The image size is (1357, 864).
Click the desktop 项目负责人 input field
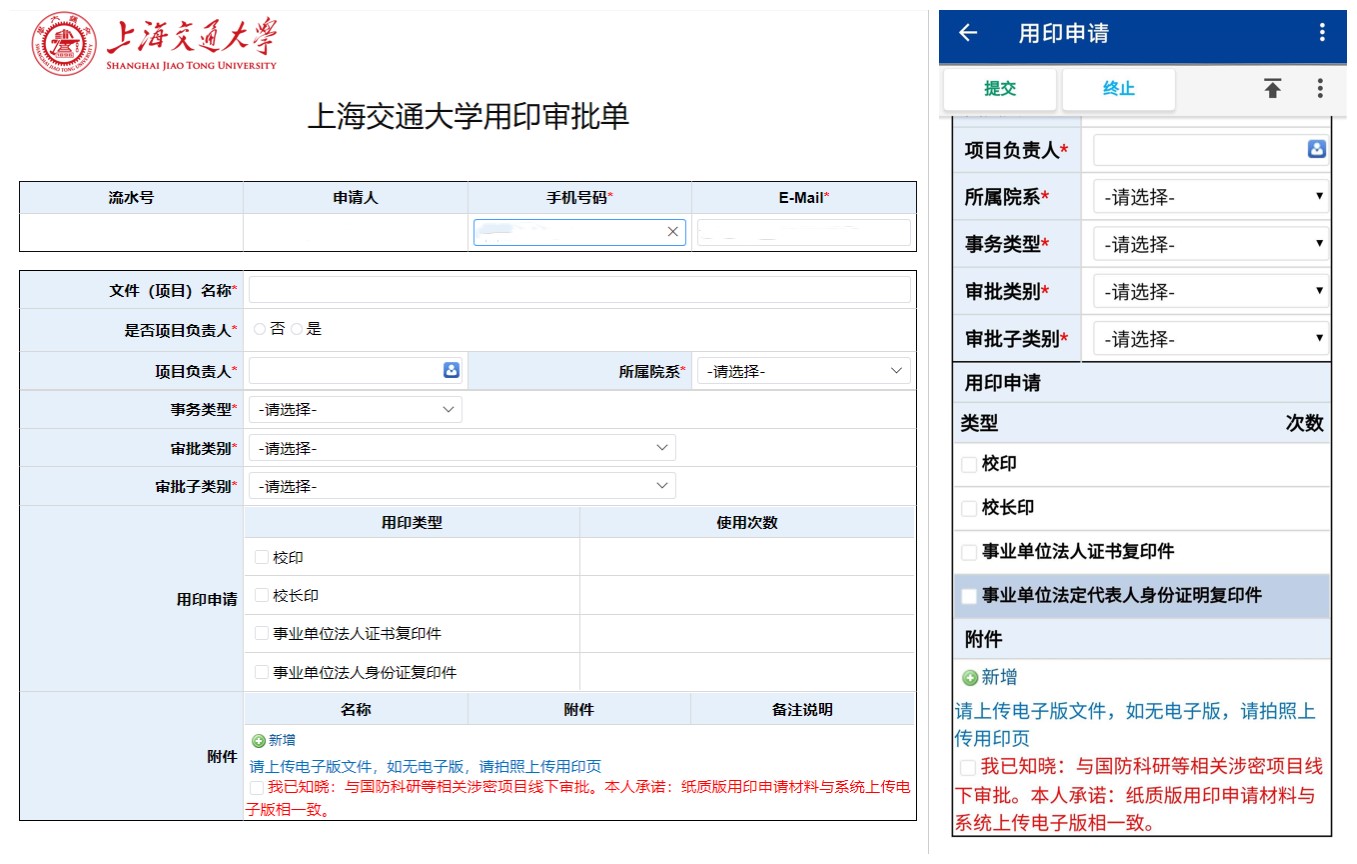pos(355,371)
